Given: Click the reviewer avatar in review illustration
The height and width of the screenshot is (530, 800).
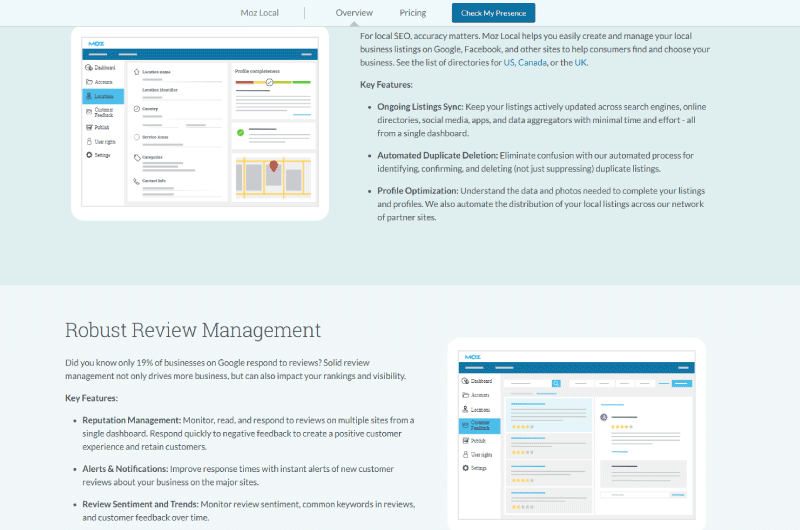Looking at the screenshot, I should [x=604, y=417].
